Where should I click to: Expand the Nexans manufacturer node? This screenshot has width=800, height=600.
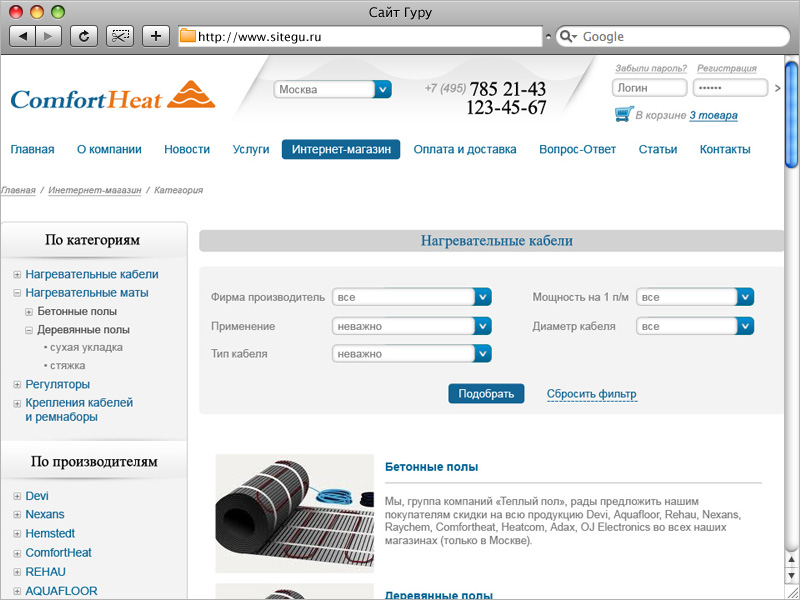17,515
